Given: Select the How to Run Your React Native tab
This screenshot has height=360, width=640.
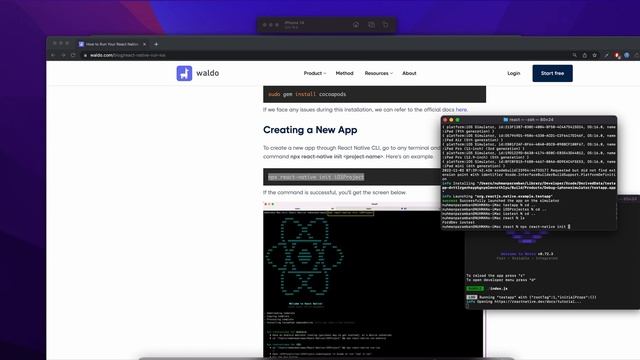Looking at the screenshot, I should click(x=113, y=44).
